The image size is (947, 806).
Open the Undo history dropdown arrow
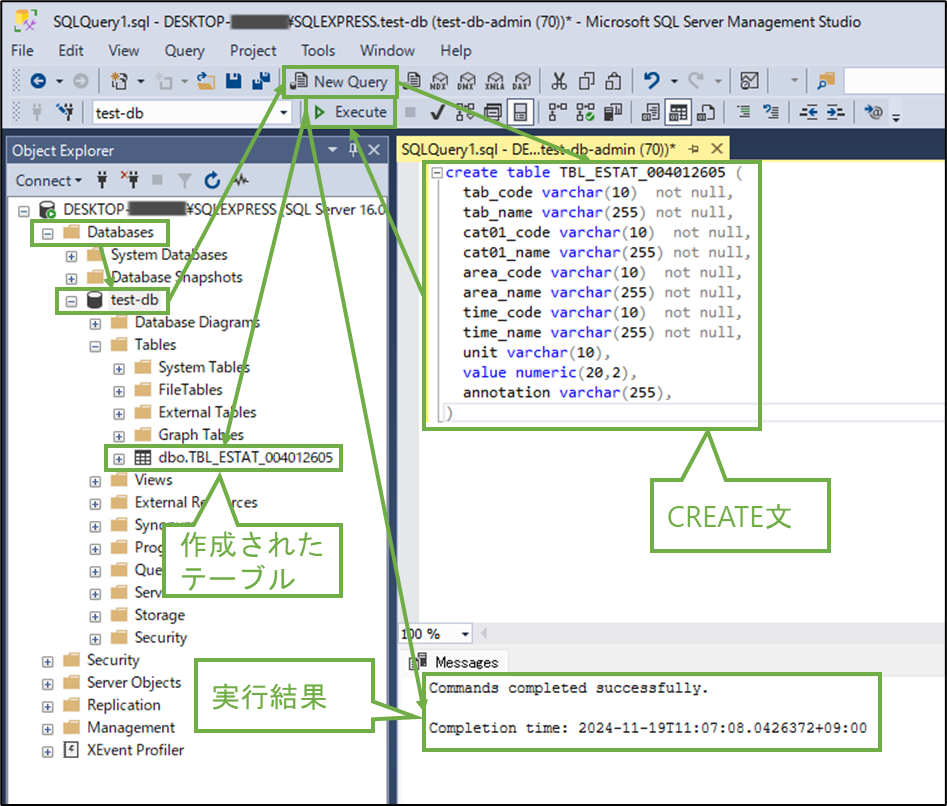pos(674,81)
